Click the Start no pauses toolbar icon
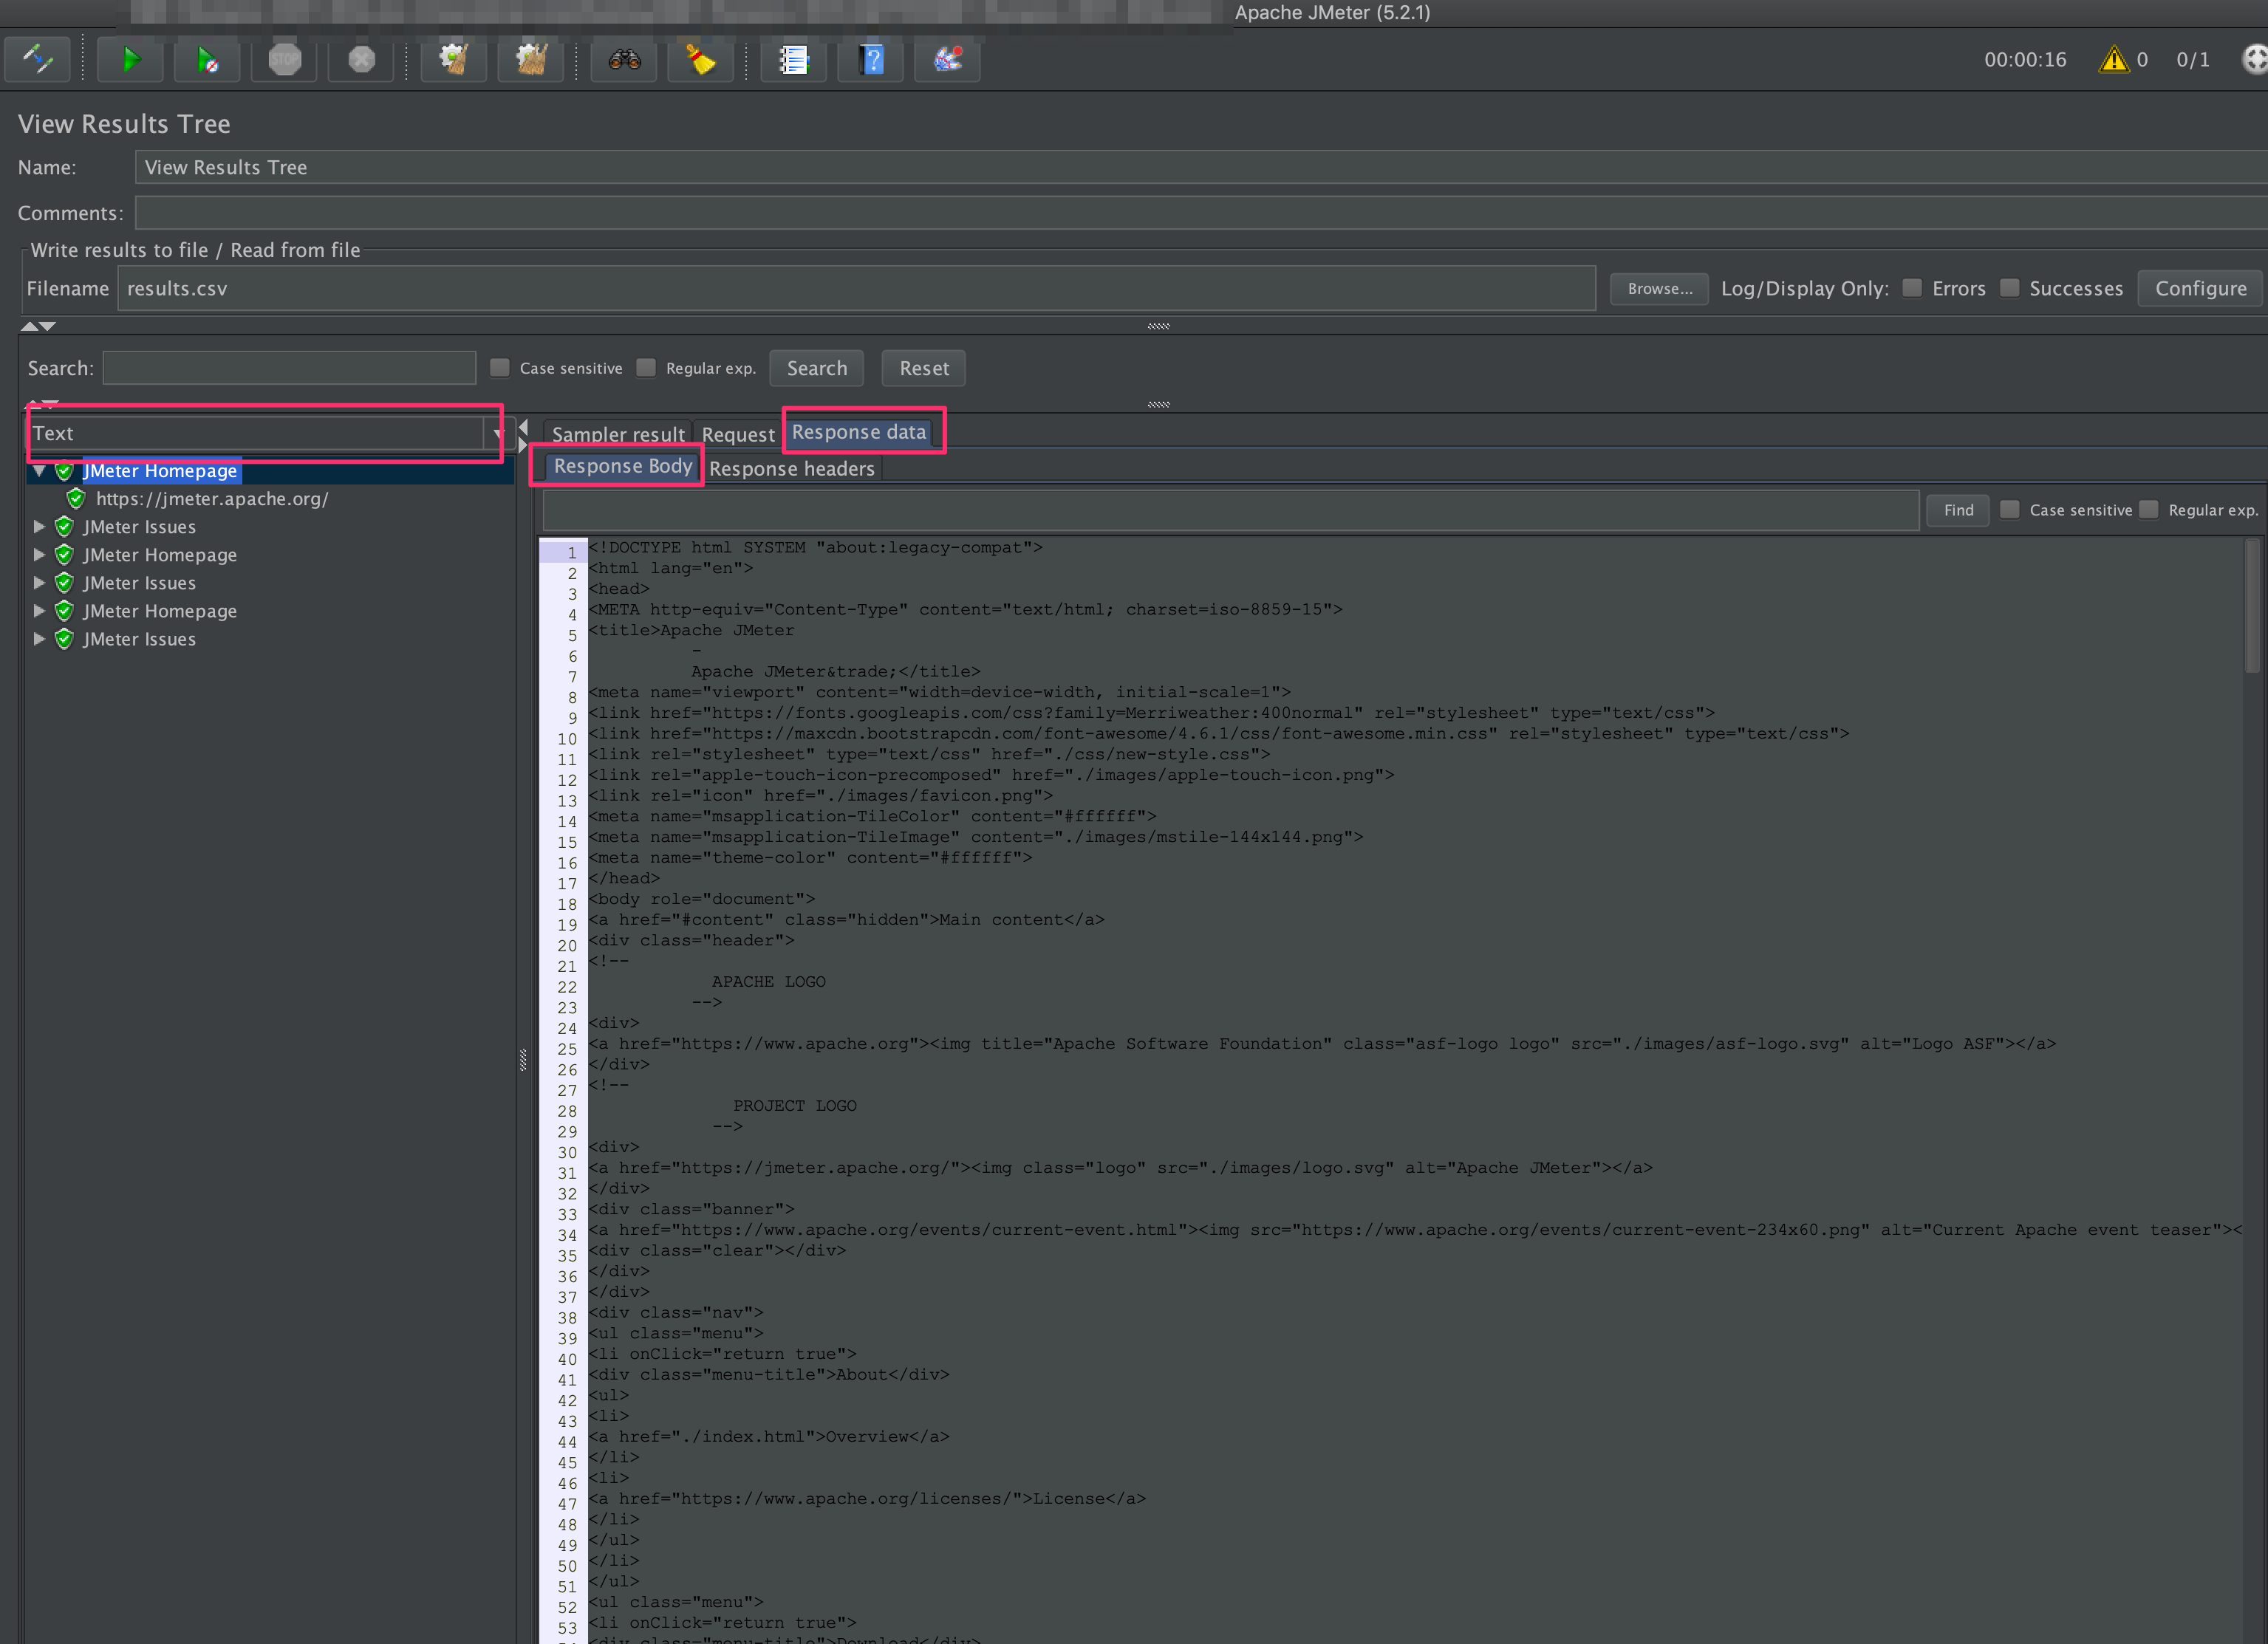Image resolution: width=2268 pixels, height=1644 pixels. 207,60
